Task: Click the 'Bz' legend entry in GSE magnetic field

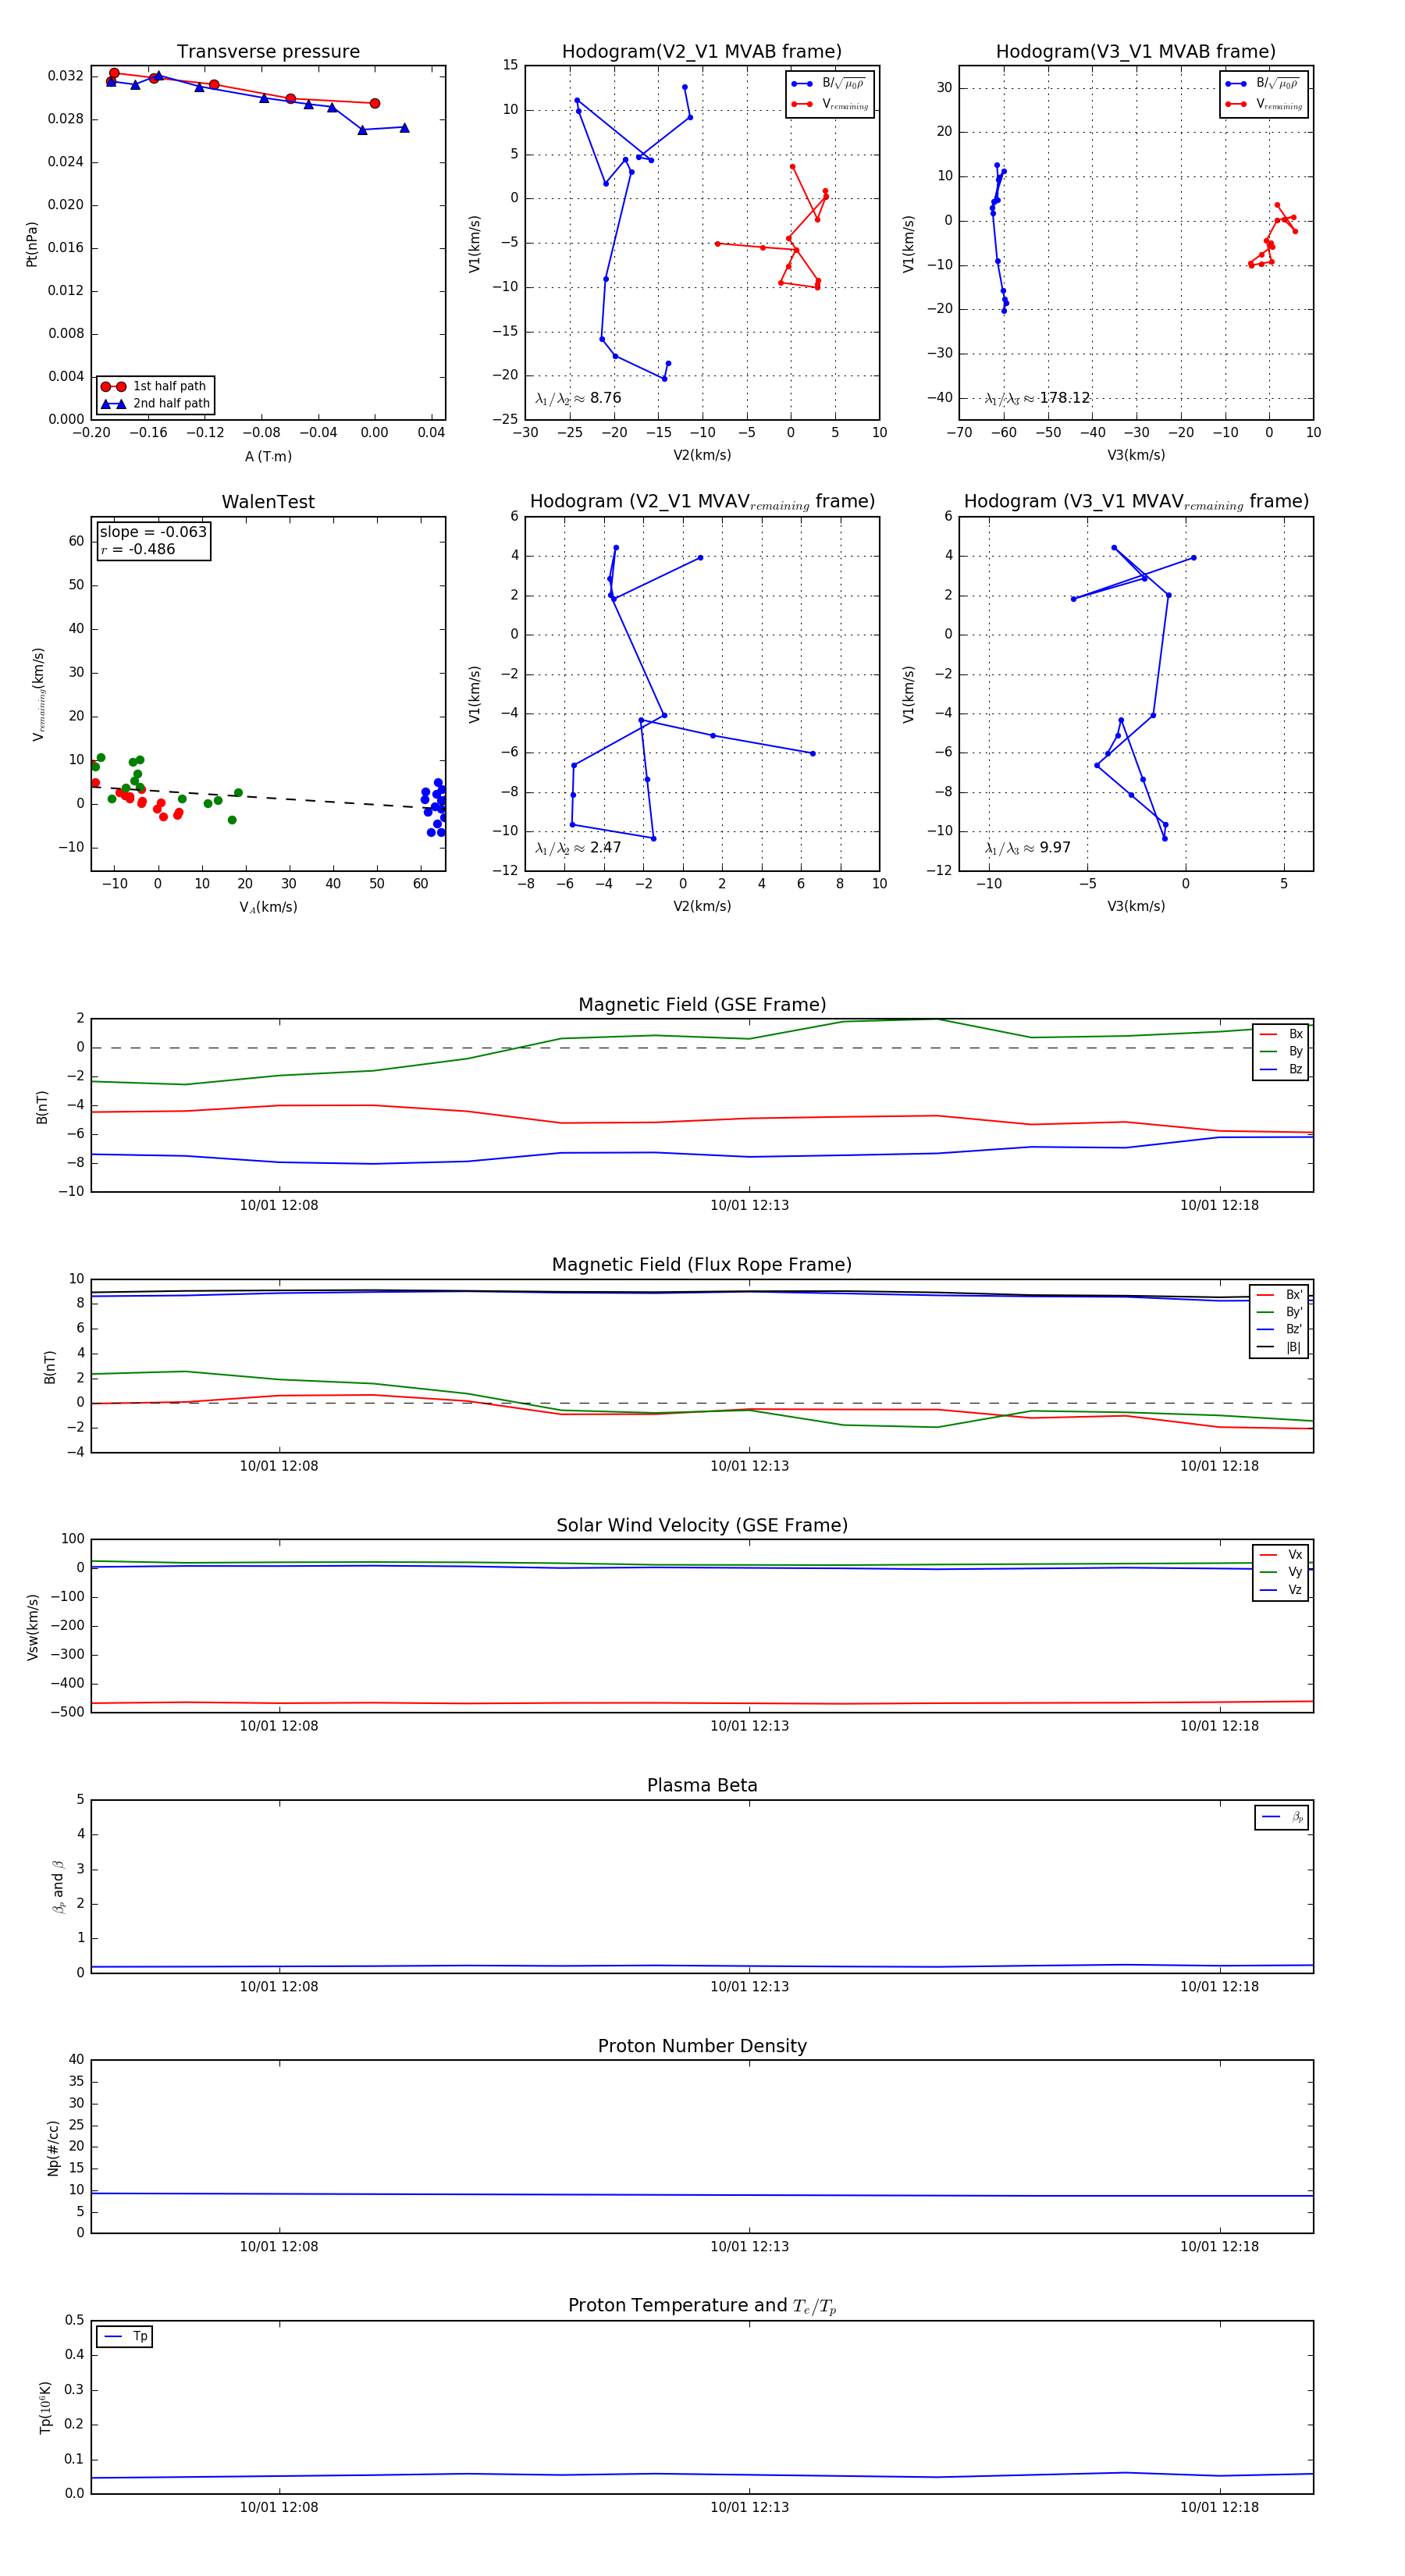Action: (x=1281, y=1070)
